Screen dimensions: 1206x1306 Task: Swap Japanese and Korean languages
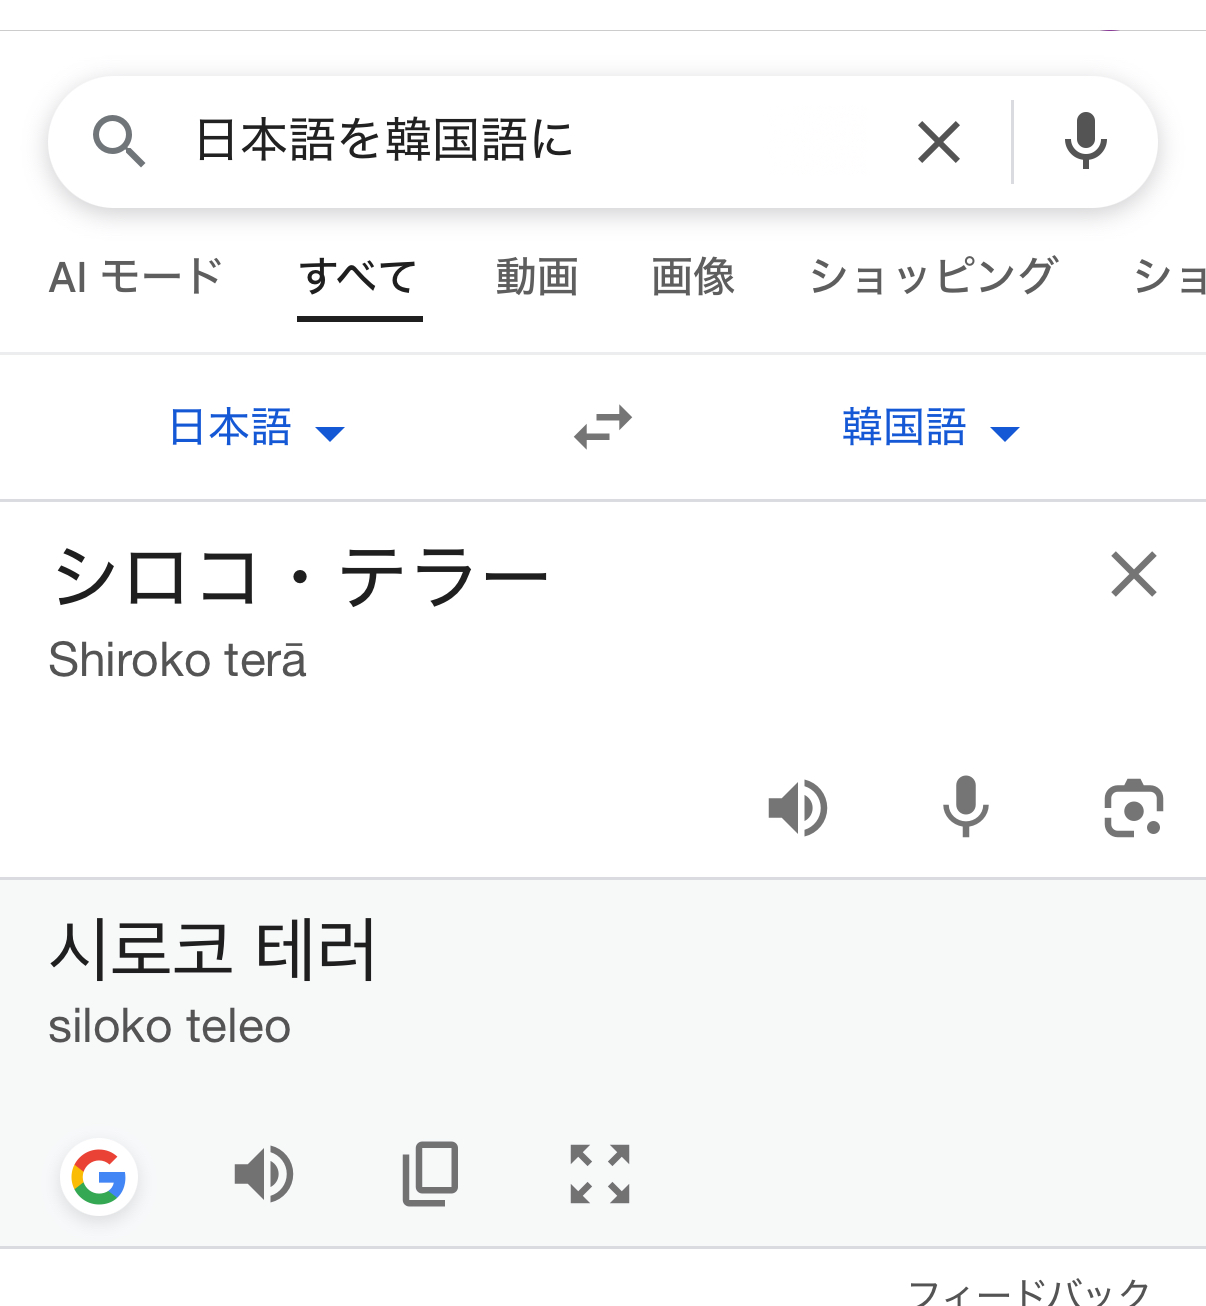point(603,427)
